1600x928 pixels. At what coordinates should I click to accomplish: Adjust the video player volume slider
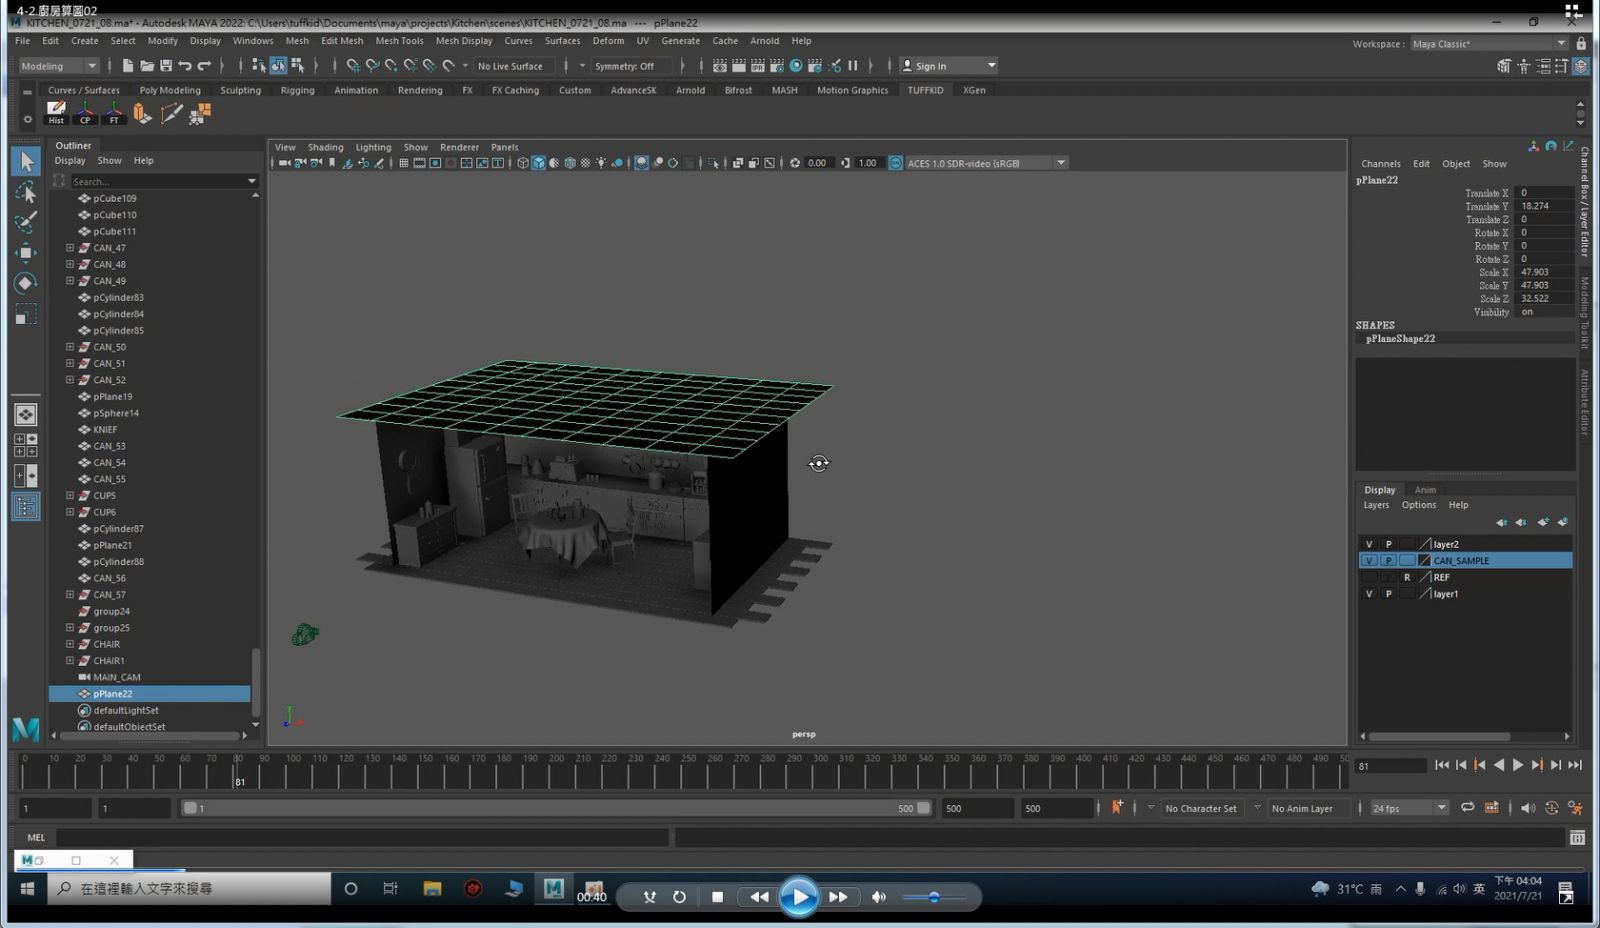pyautogui.click(x=934, y=897)
